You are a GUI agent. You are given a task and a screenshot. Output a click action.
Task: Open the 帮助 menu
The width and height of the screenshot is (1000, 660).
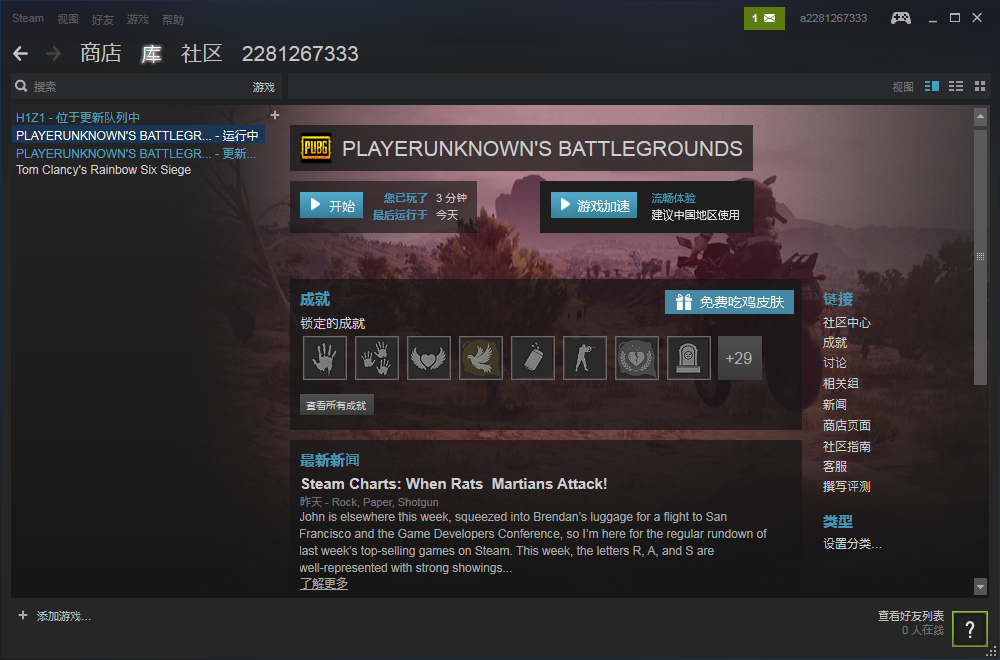point(172,19)
